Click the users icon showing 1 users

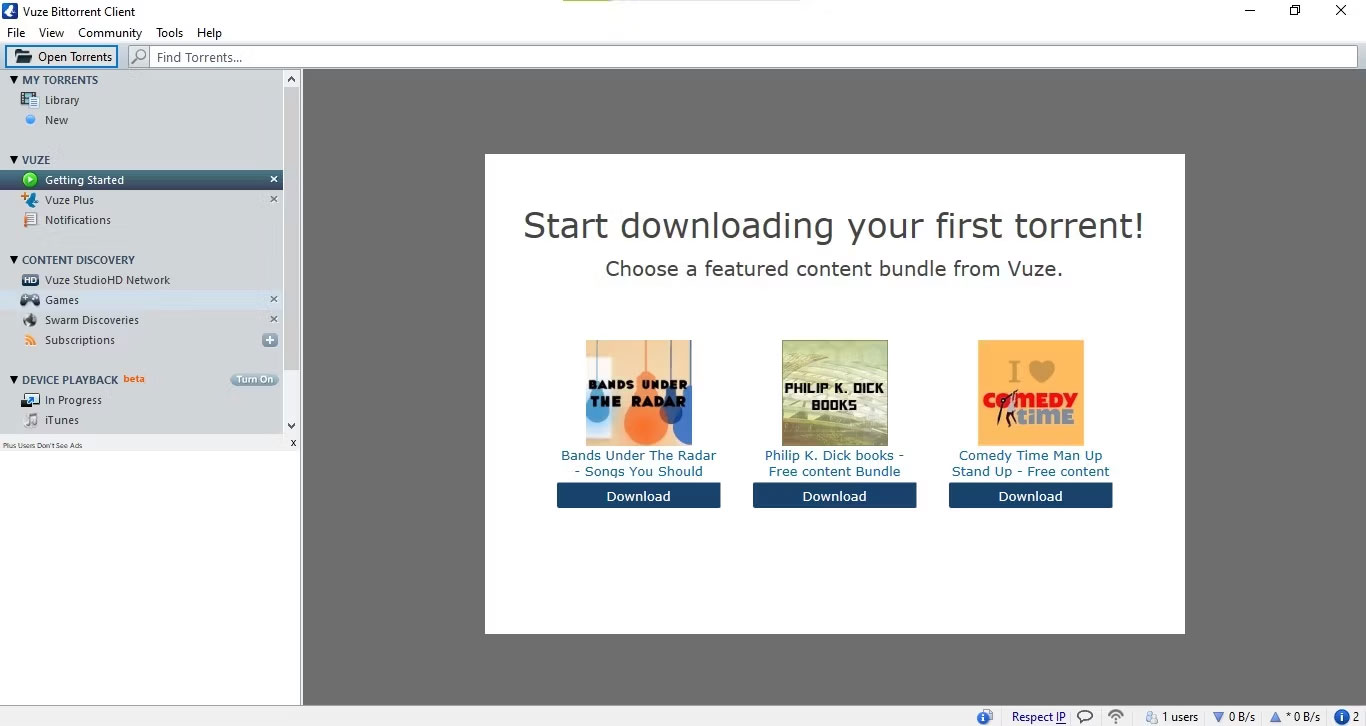[x=1152, y=716]
